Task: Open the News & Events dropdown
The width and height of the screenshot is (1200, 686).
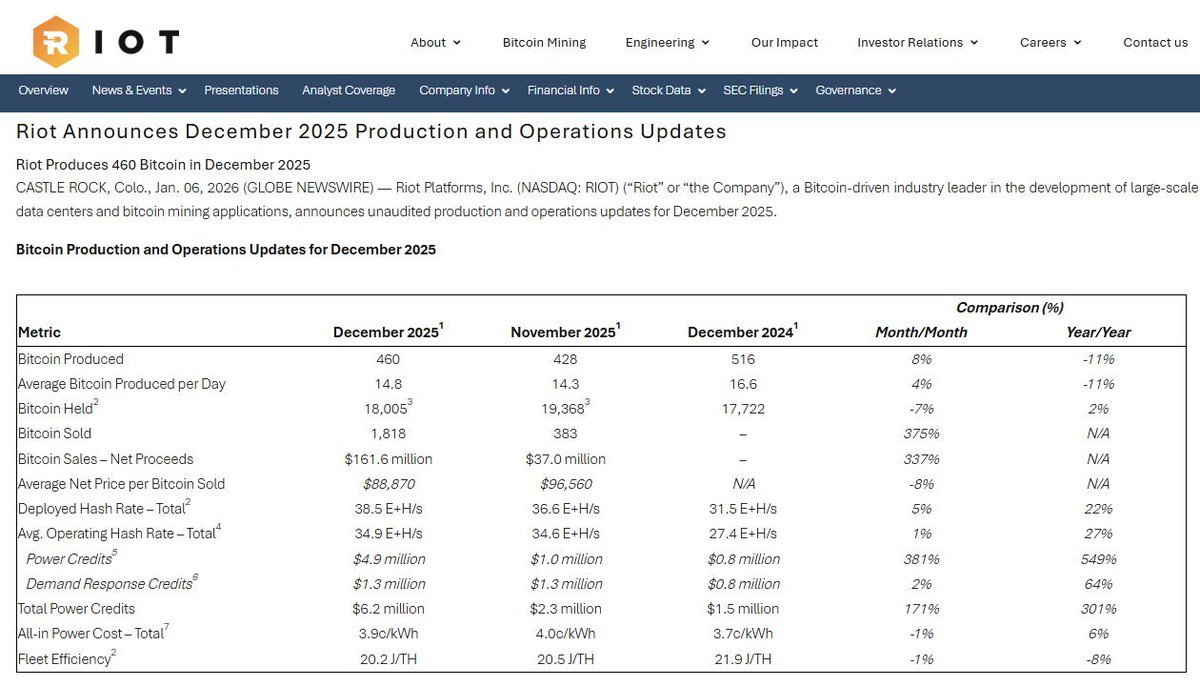Action: [x=137, y=90]
